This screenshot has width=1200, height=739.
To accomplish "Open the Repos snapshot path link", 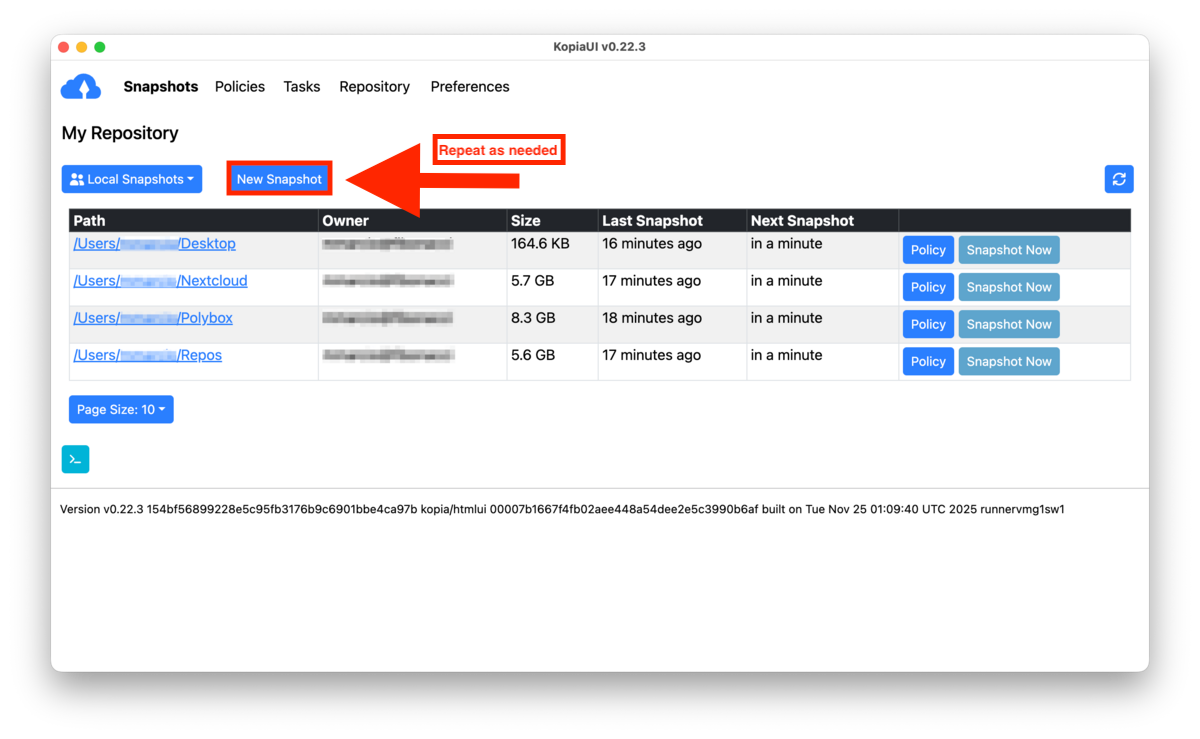I will tap(148, 355).
